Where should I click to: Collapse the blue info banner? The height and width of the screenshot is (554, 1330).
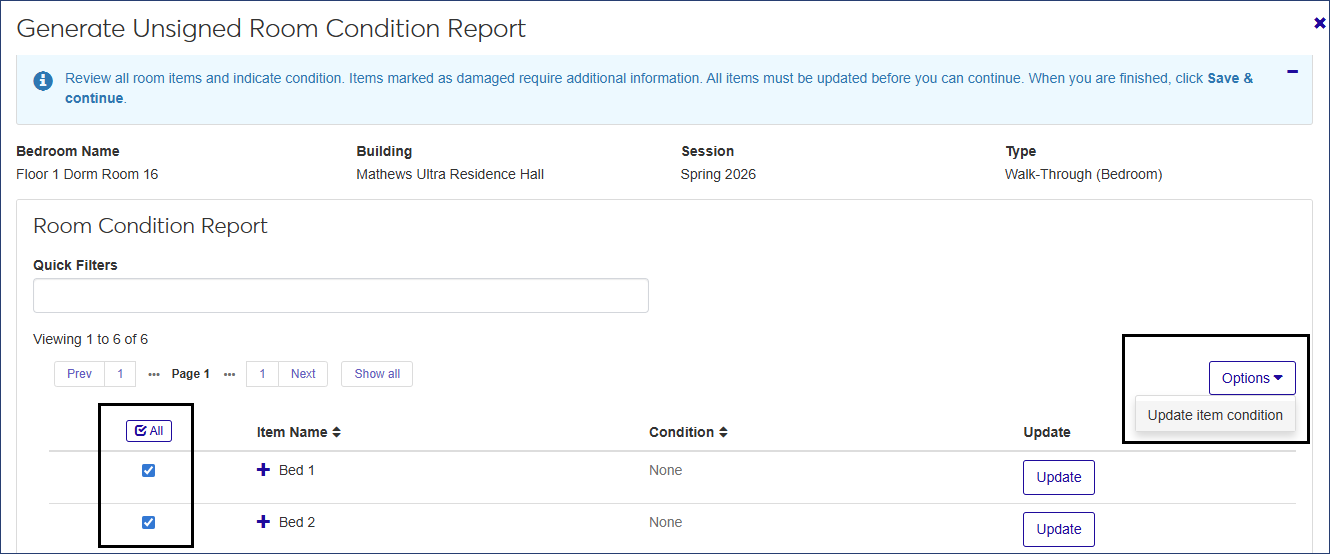click(x=1292, y=72)
